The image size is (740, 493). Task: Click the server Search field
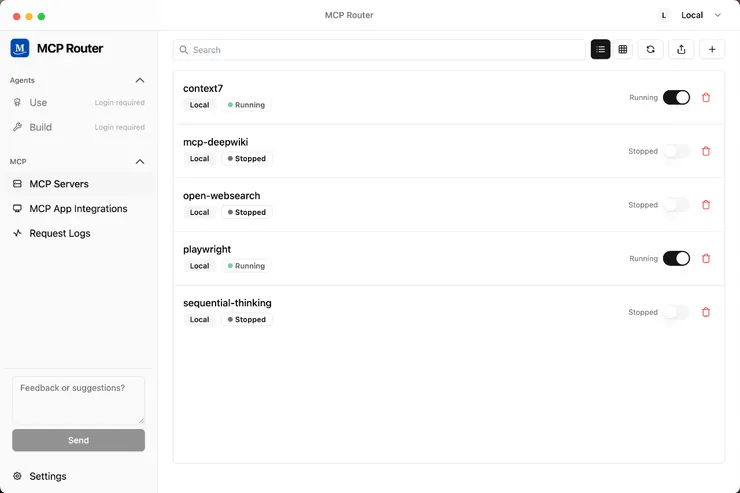[x=380, y=49]
